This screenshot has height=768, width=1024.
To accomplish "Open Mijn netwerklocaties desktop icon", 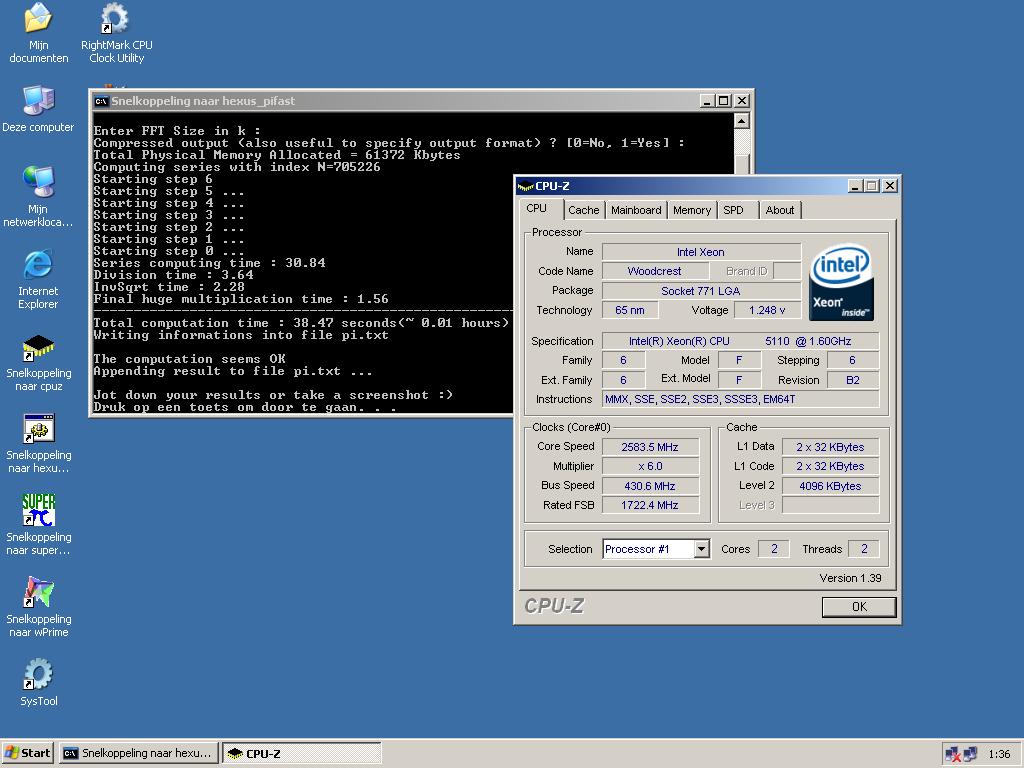I will point(38,196).
